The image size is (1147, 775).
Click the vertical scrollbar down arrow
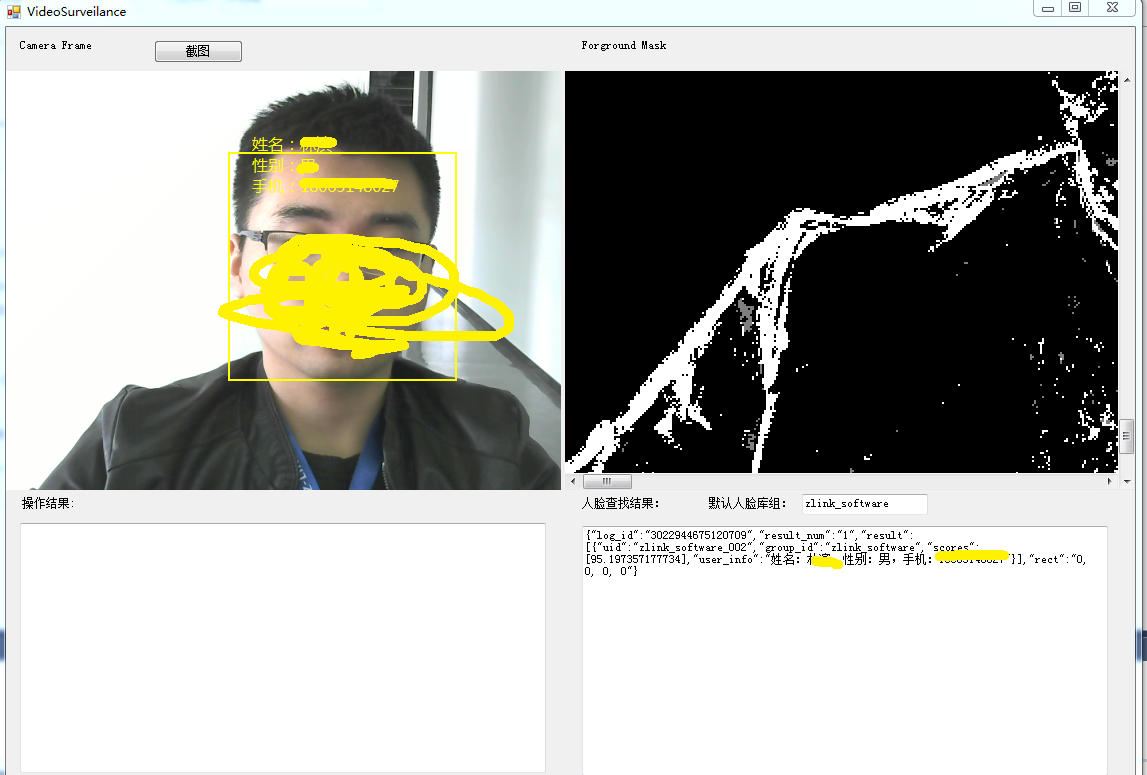click(1127, 481)
